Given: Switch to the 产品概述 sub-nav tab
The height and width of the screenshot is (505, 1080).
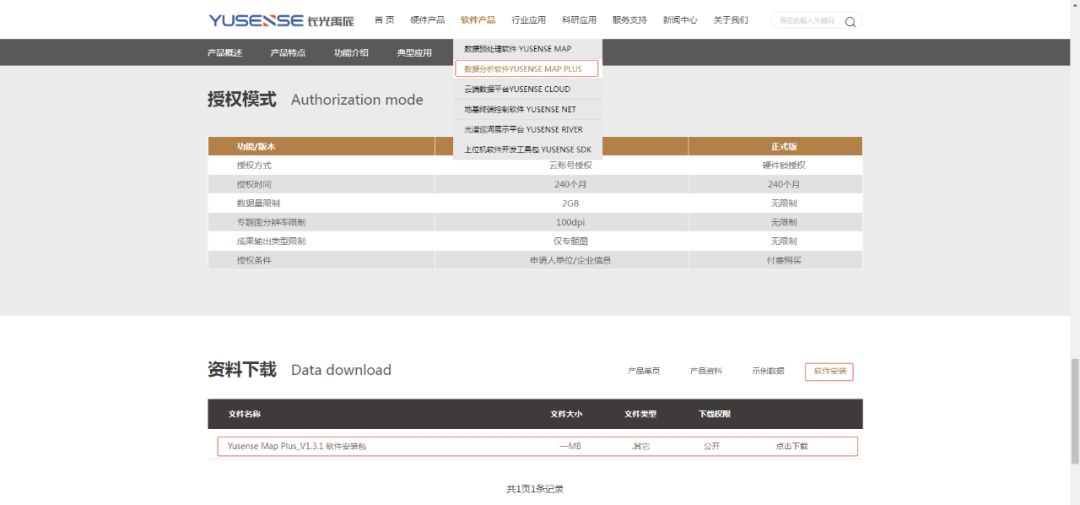Looking at the screenshot, I should 224,53.
